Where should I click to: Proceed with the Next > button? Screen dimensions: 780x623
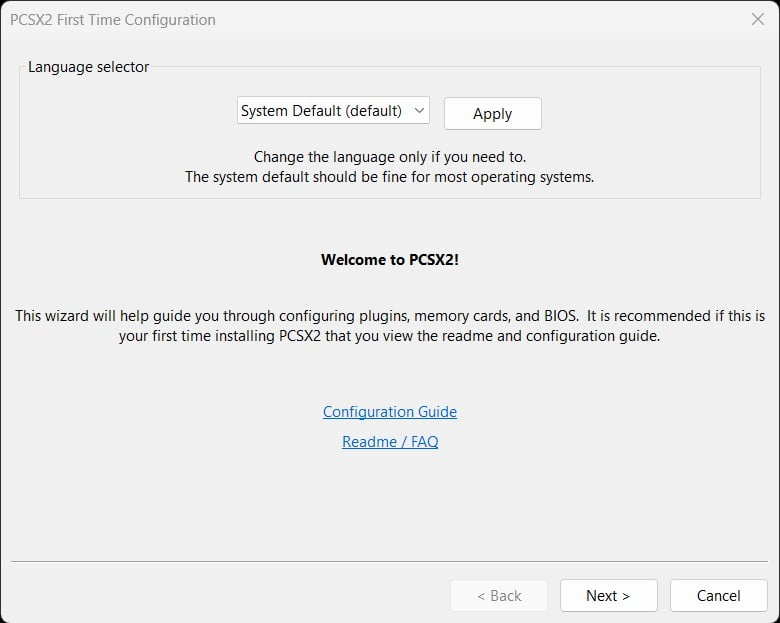pyautogui.click(x=608, y=595)
